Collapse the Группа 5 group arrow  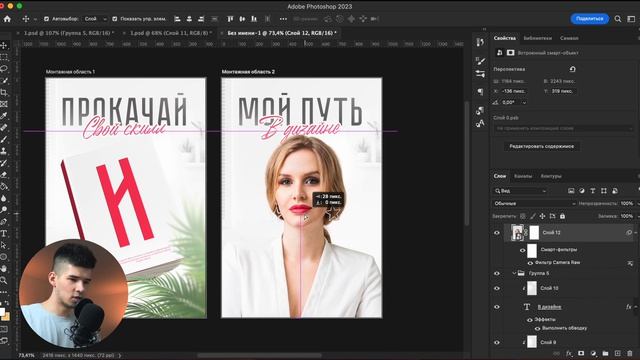[x=514, y=273]
